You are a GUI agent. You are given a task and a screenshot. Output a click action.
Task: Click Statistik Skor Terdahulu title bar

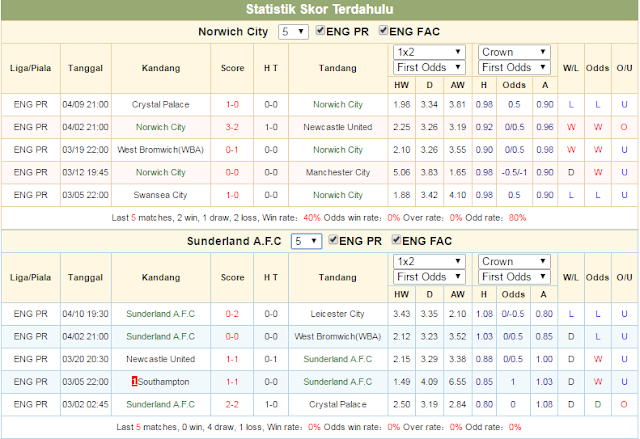coord(320,9)
